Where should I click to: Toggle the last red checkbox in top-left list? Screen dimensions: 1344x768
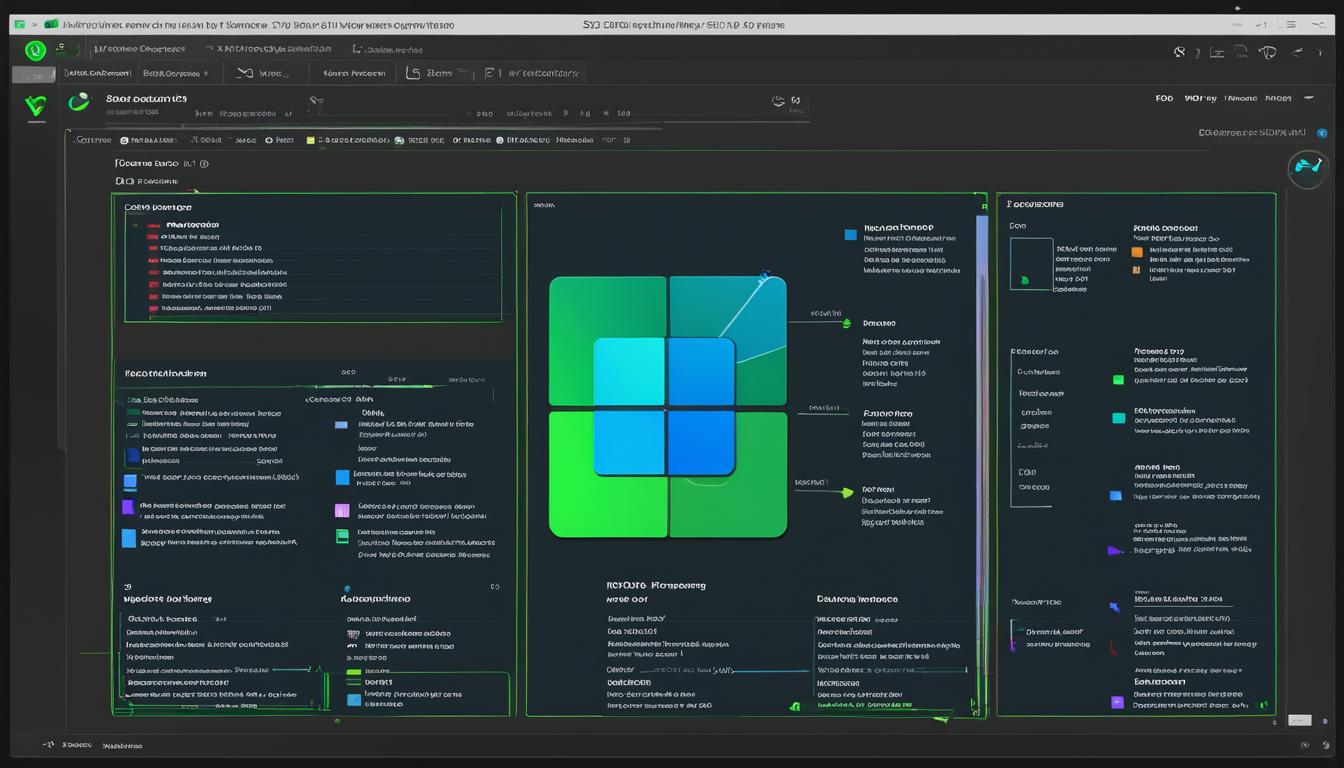coord(153,309)
